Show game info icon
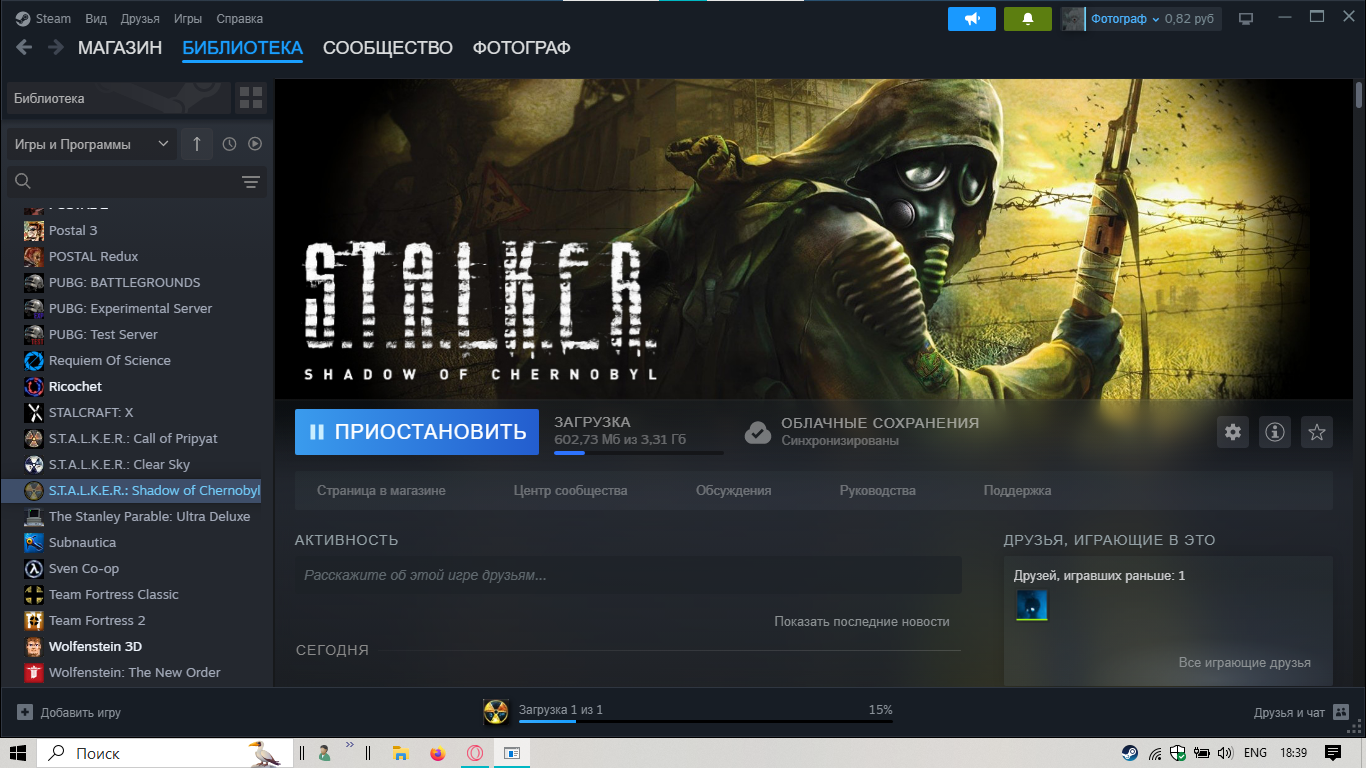Viewport: 1366px width, 768px height. (x=1275, y=432)
